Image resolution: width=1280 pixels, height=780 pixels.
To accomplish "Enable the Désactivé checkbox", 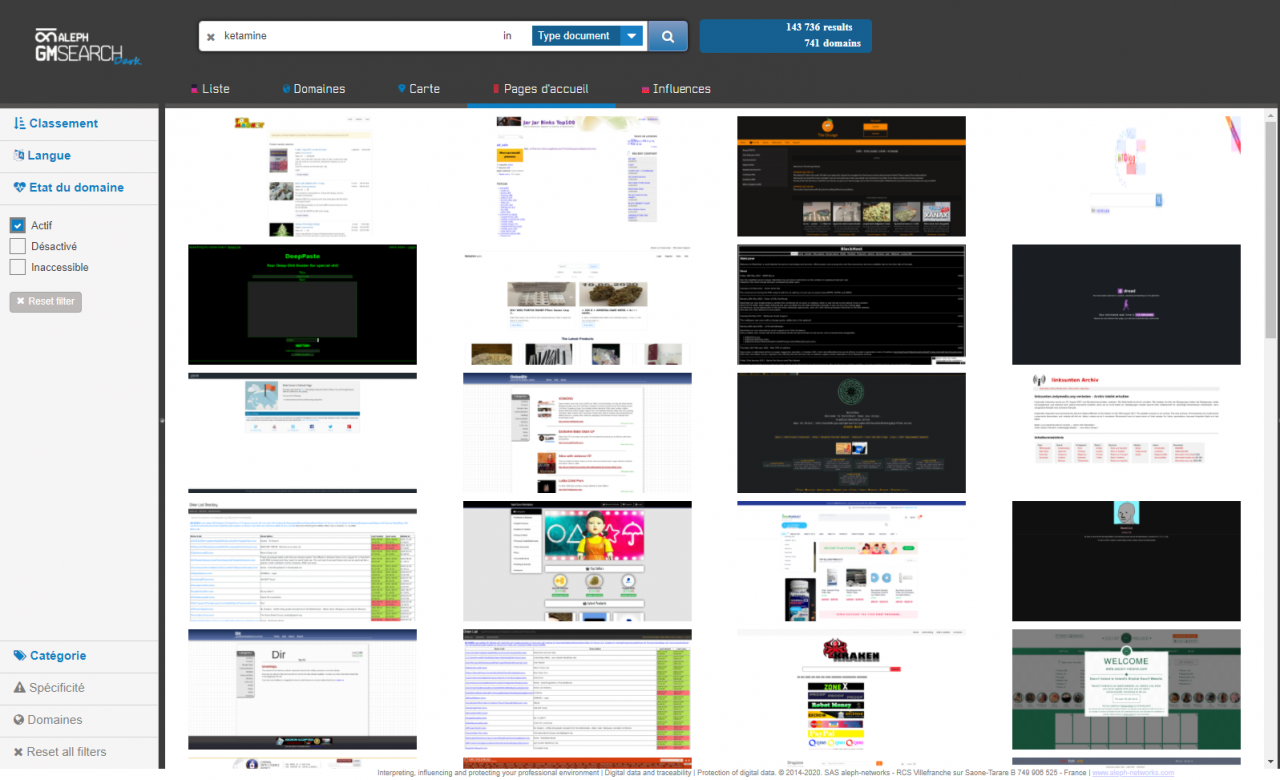I will [17, 246].
